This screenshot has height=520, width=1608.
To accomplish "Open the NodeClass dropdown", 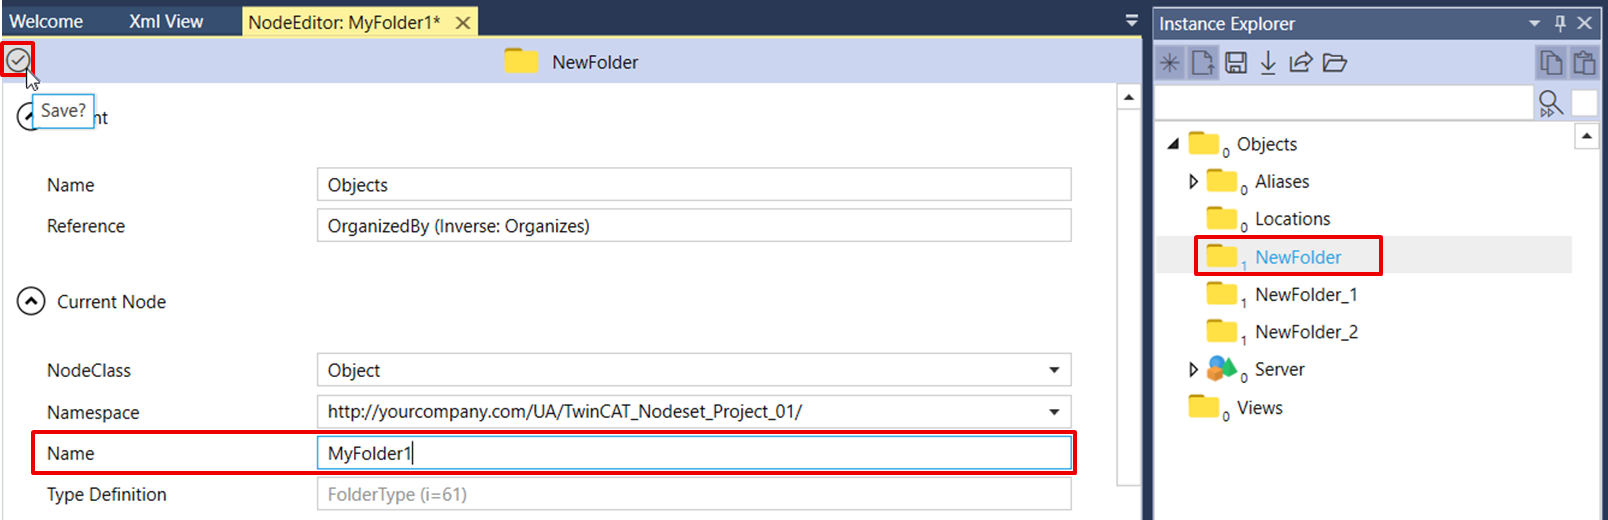I will tap(1054, 370).
